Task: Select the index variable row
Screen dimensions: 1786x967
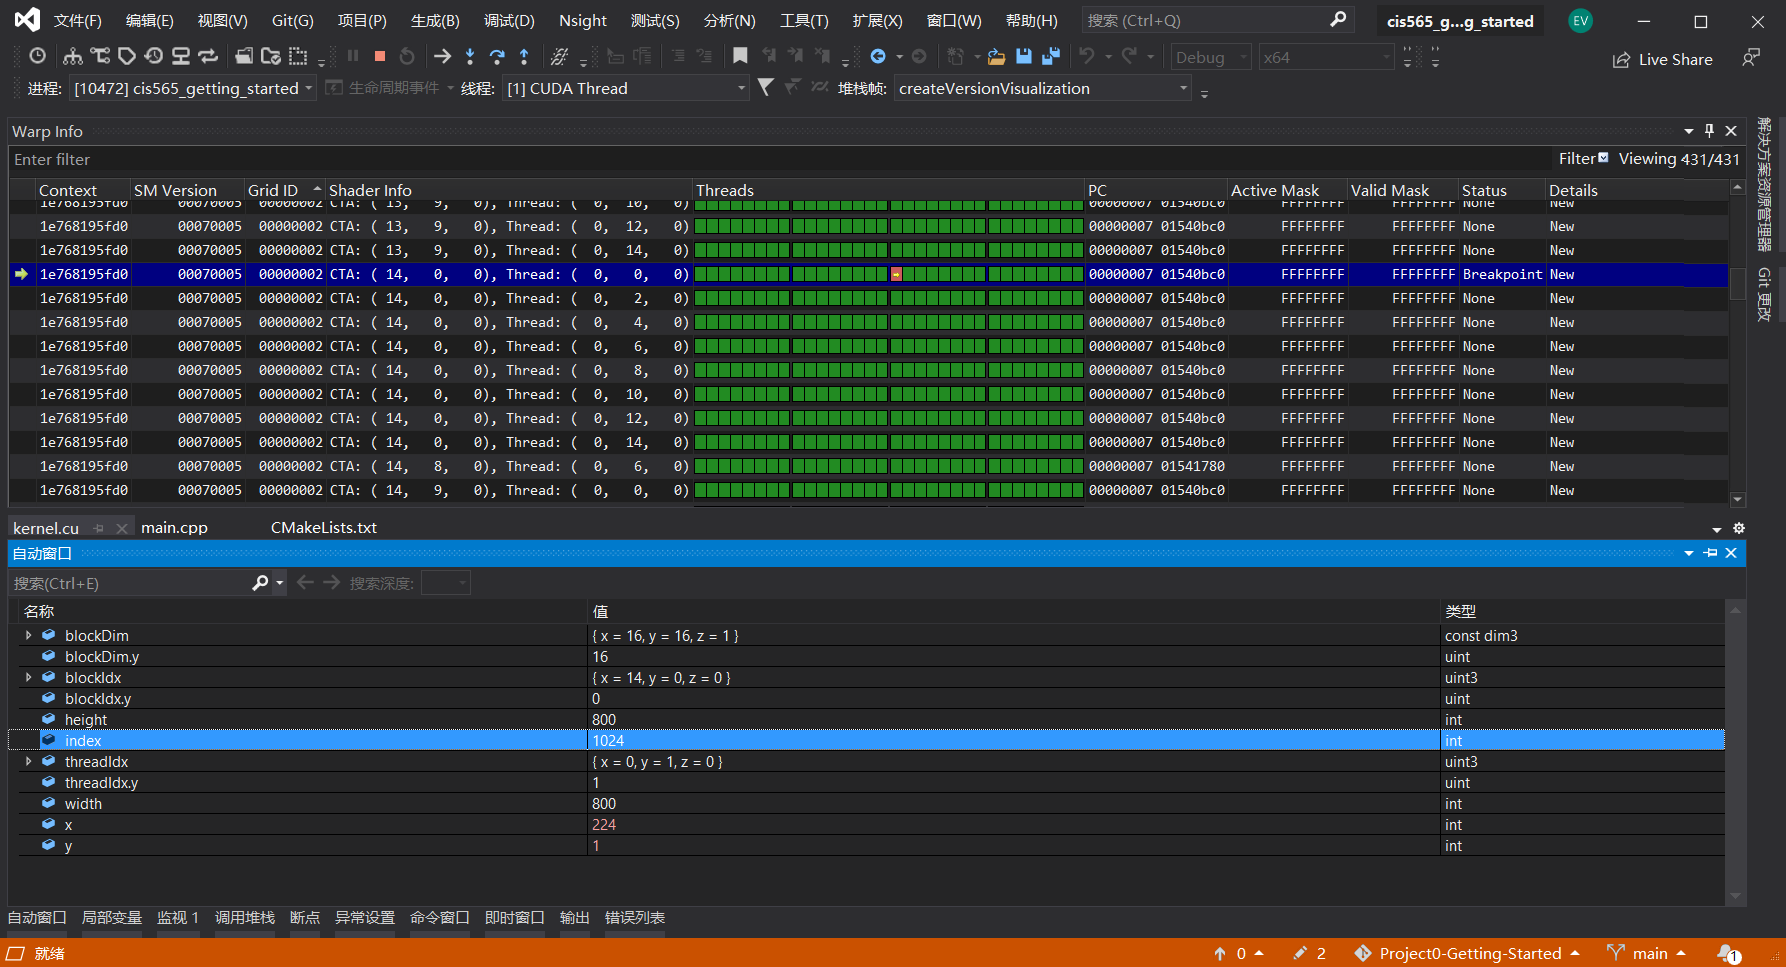Action: pos(866,741)
